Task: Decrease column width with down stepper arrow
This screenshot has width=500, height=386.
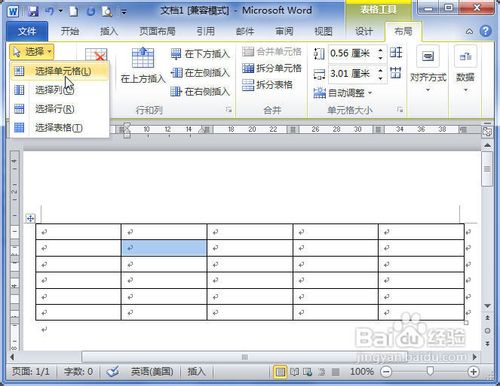Action: pyautogui.click(x=380, y=78)
